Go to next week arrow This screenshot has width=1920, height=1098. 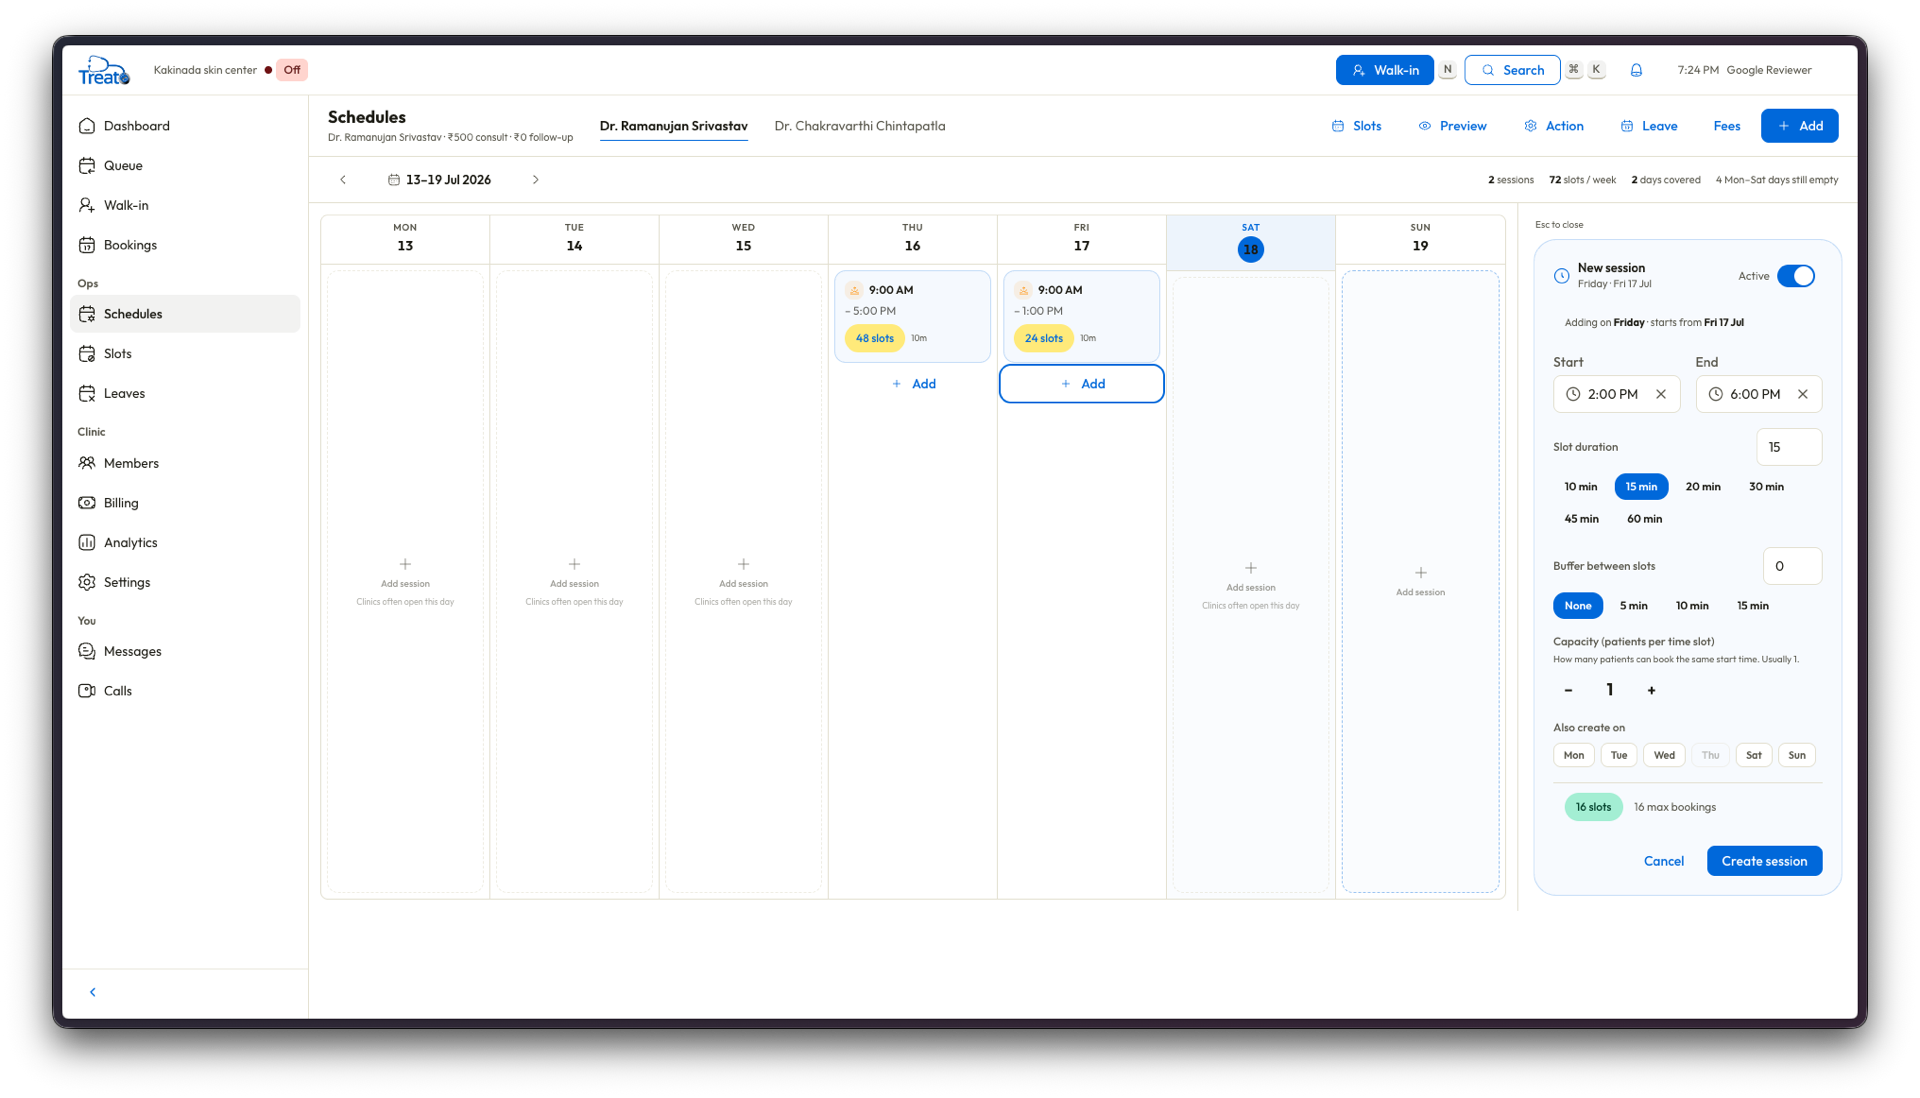pos(536,180)
